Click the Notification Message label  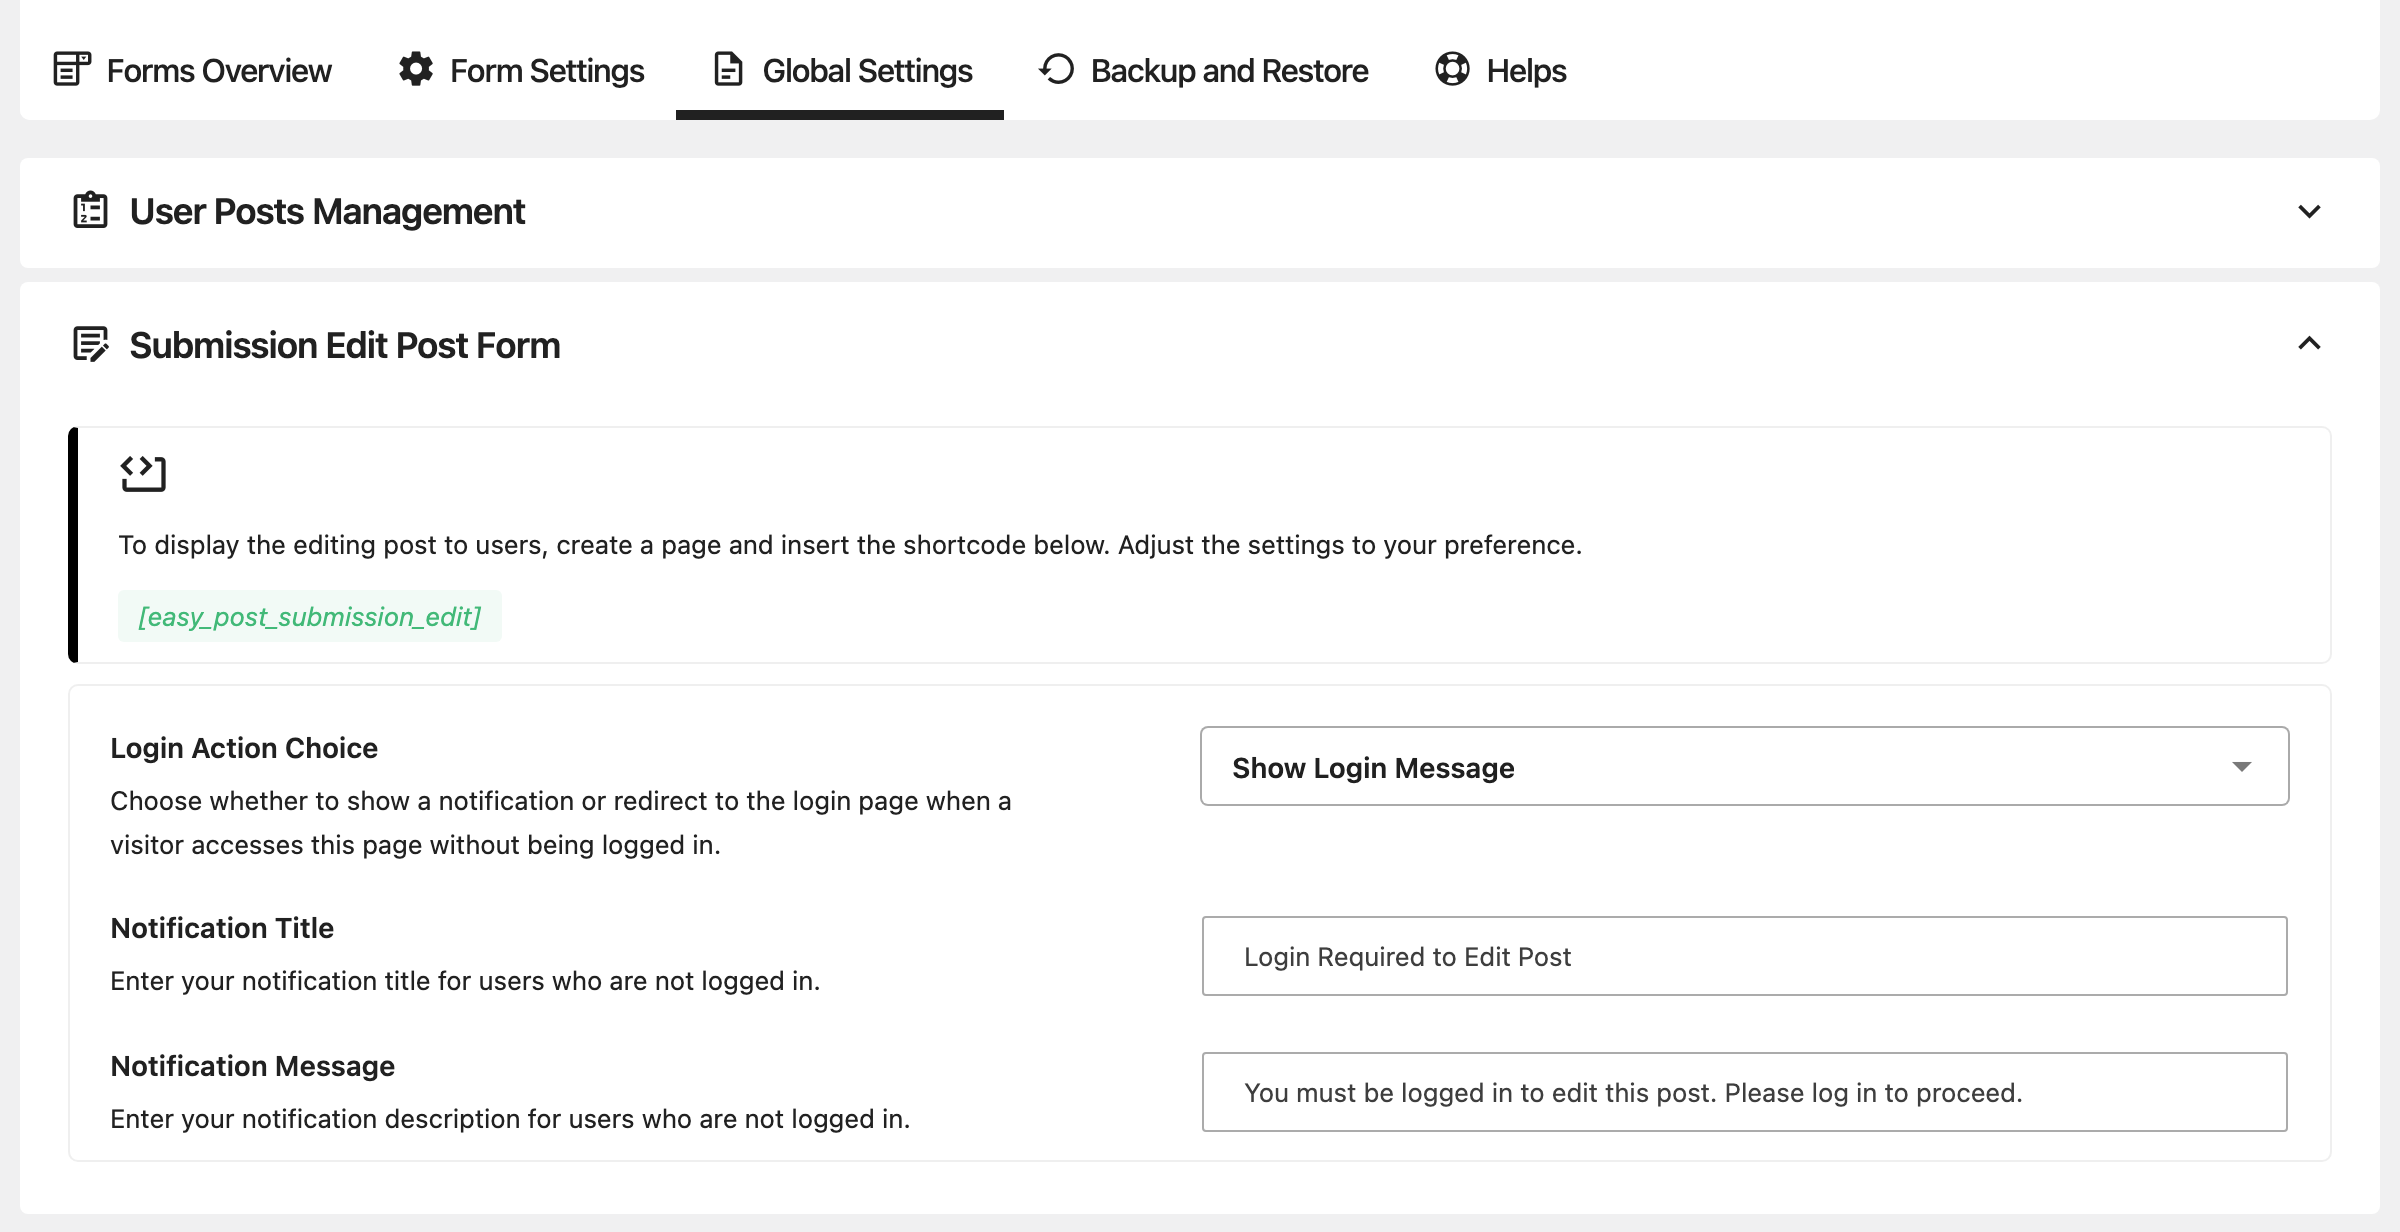(x=252, y=1066)
